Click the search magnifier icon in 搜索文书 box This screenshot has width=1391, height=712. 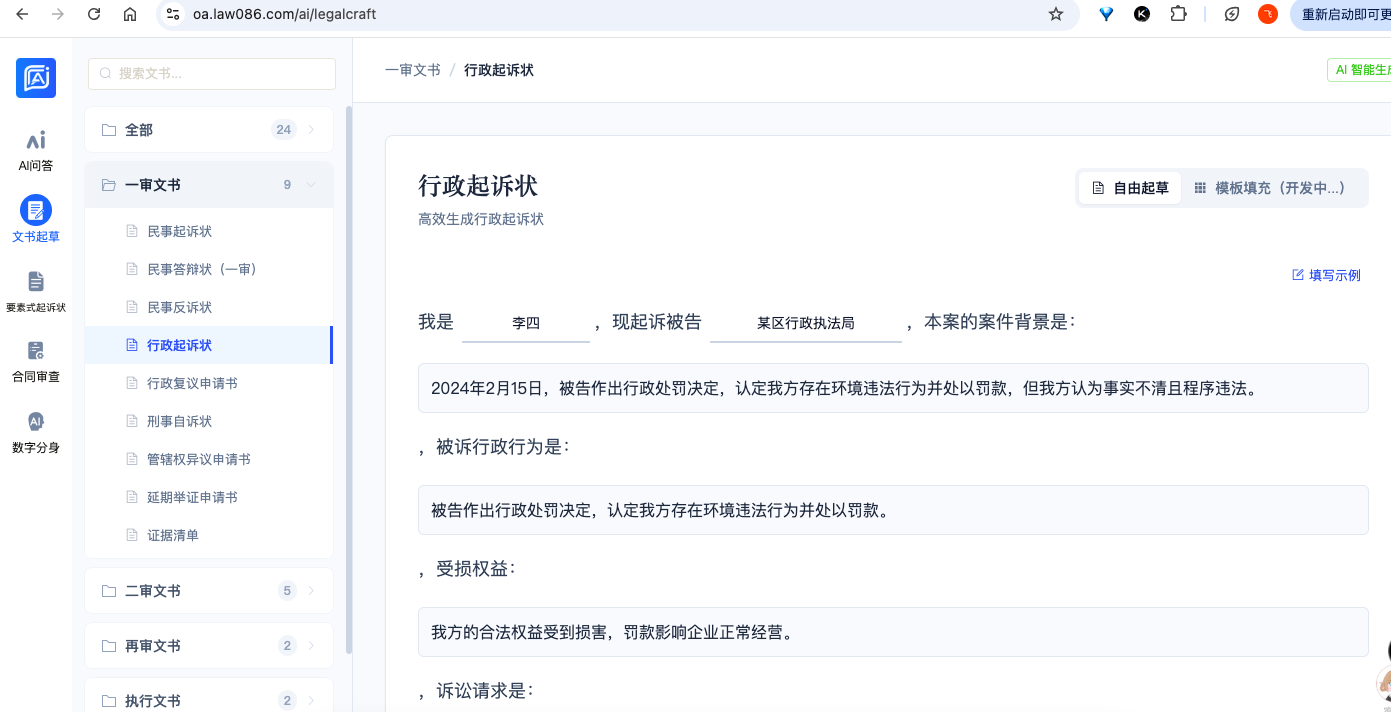pyautogui.click(x=106, y=73)
